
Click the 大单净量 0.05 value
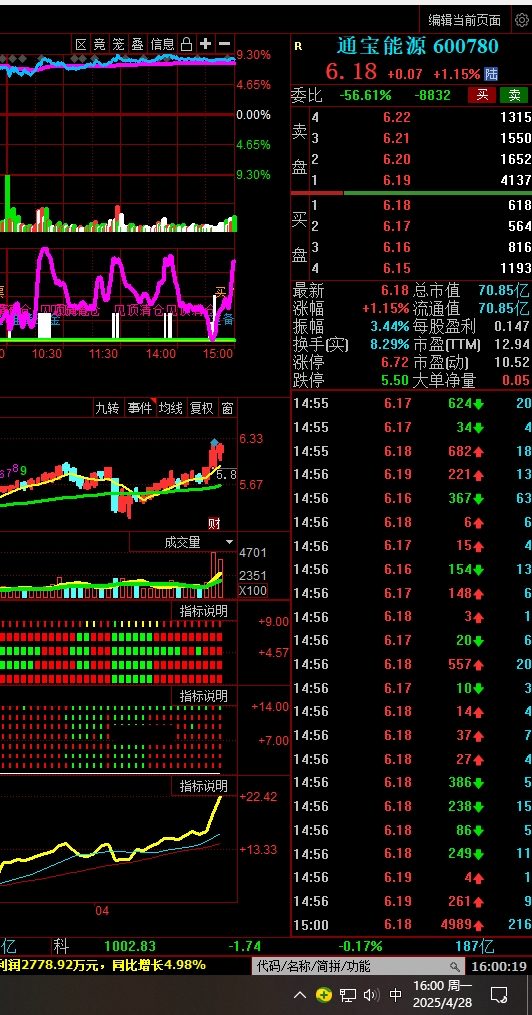[515, 380]
